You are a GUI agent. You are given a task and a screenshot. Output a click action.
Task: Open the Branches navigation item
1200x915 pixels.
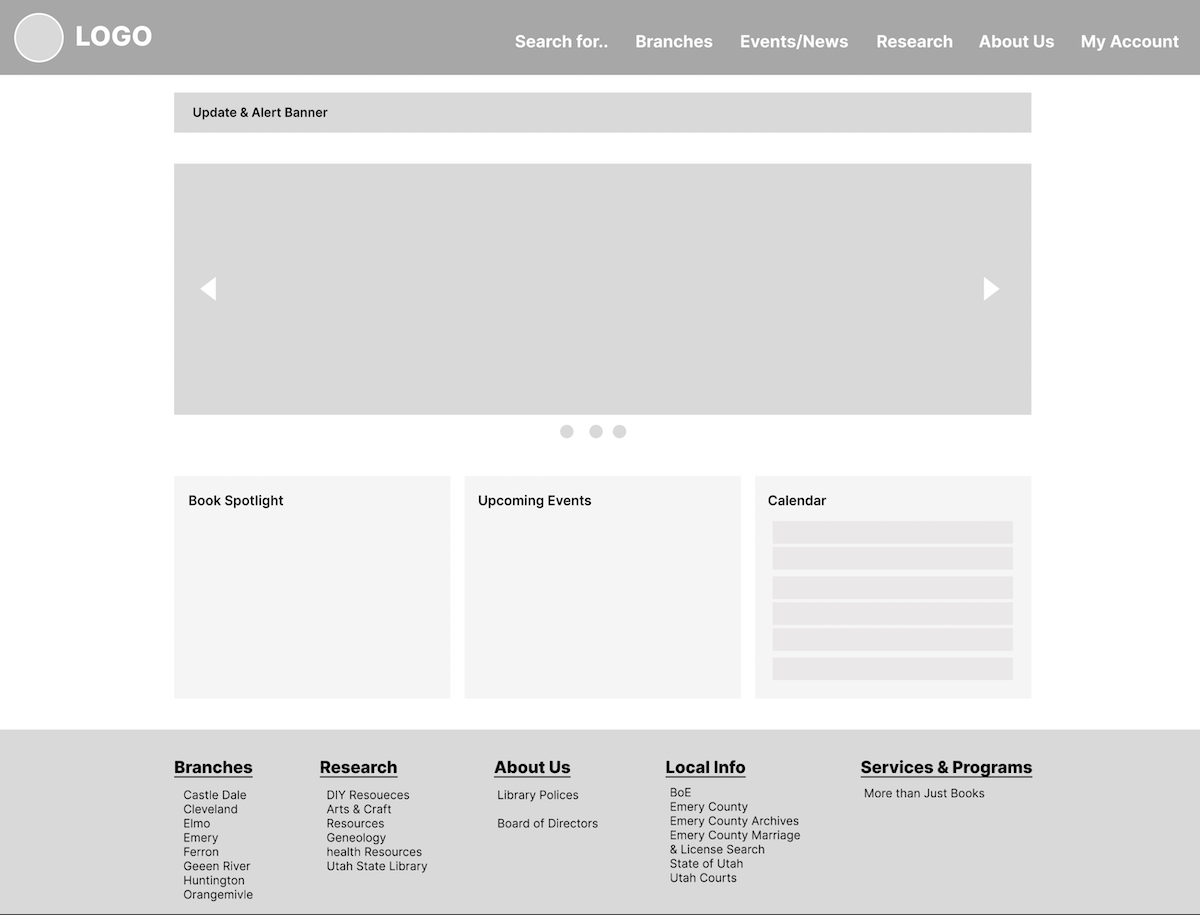pos(673,41)
